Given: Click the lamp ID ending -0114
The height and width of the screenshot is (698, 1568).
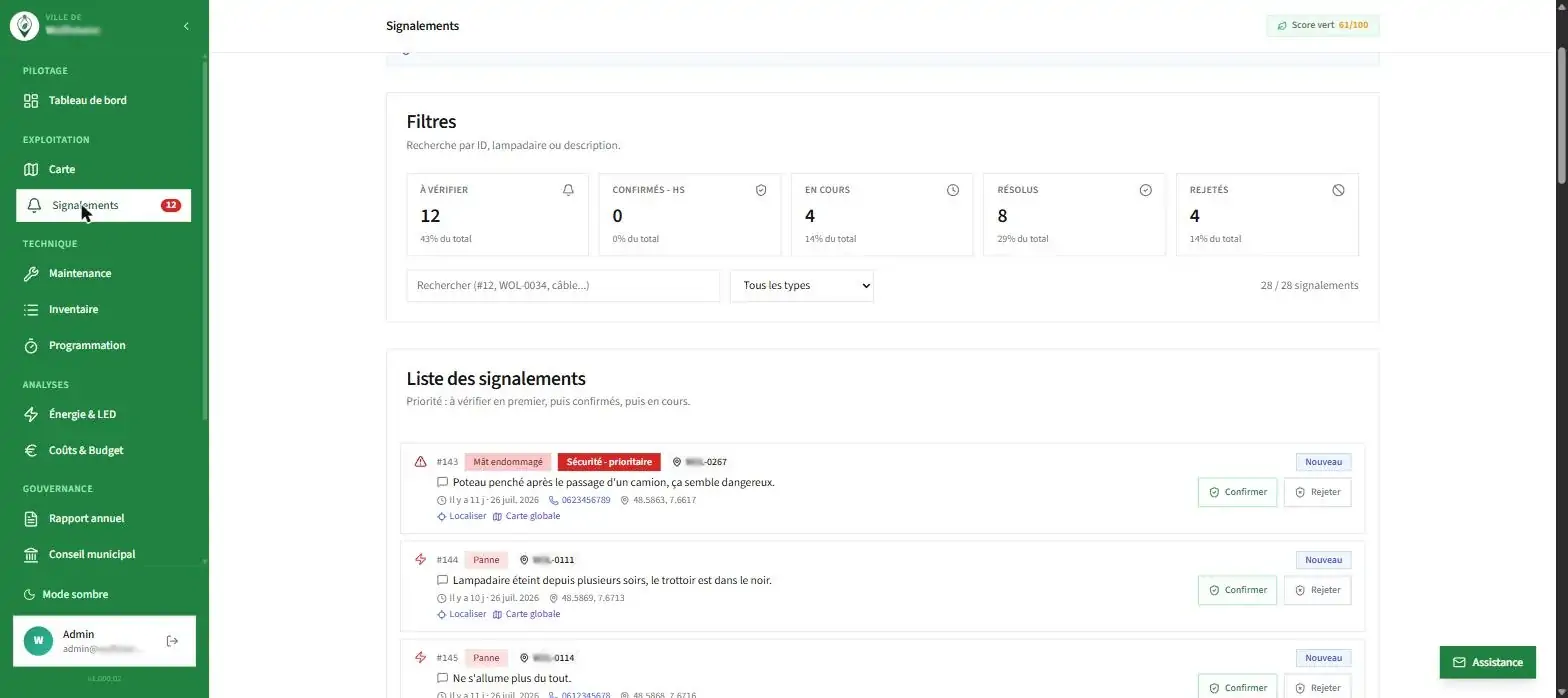Looking at the screenshot, I should 547,658.
